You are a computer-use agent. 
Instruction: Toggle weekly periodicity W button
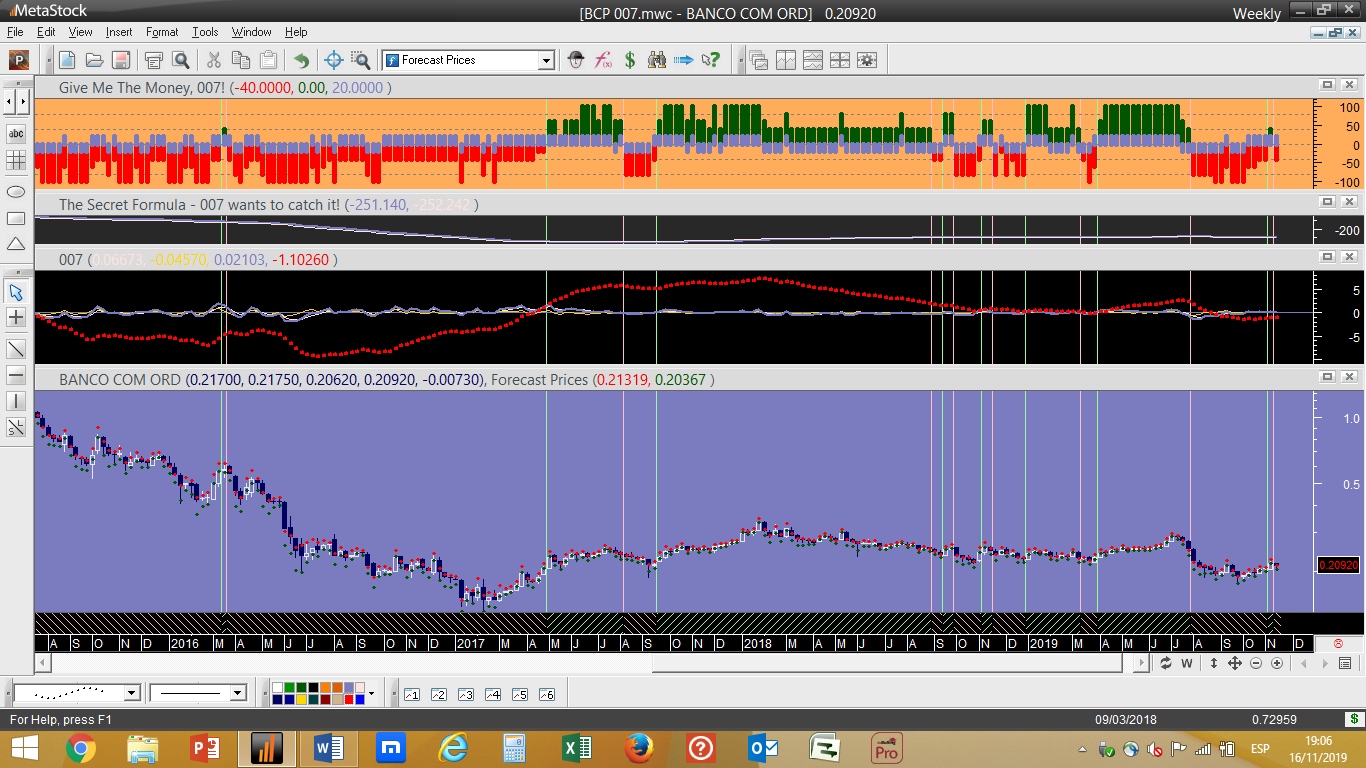(1187, 663)
